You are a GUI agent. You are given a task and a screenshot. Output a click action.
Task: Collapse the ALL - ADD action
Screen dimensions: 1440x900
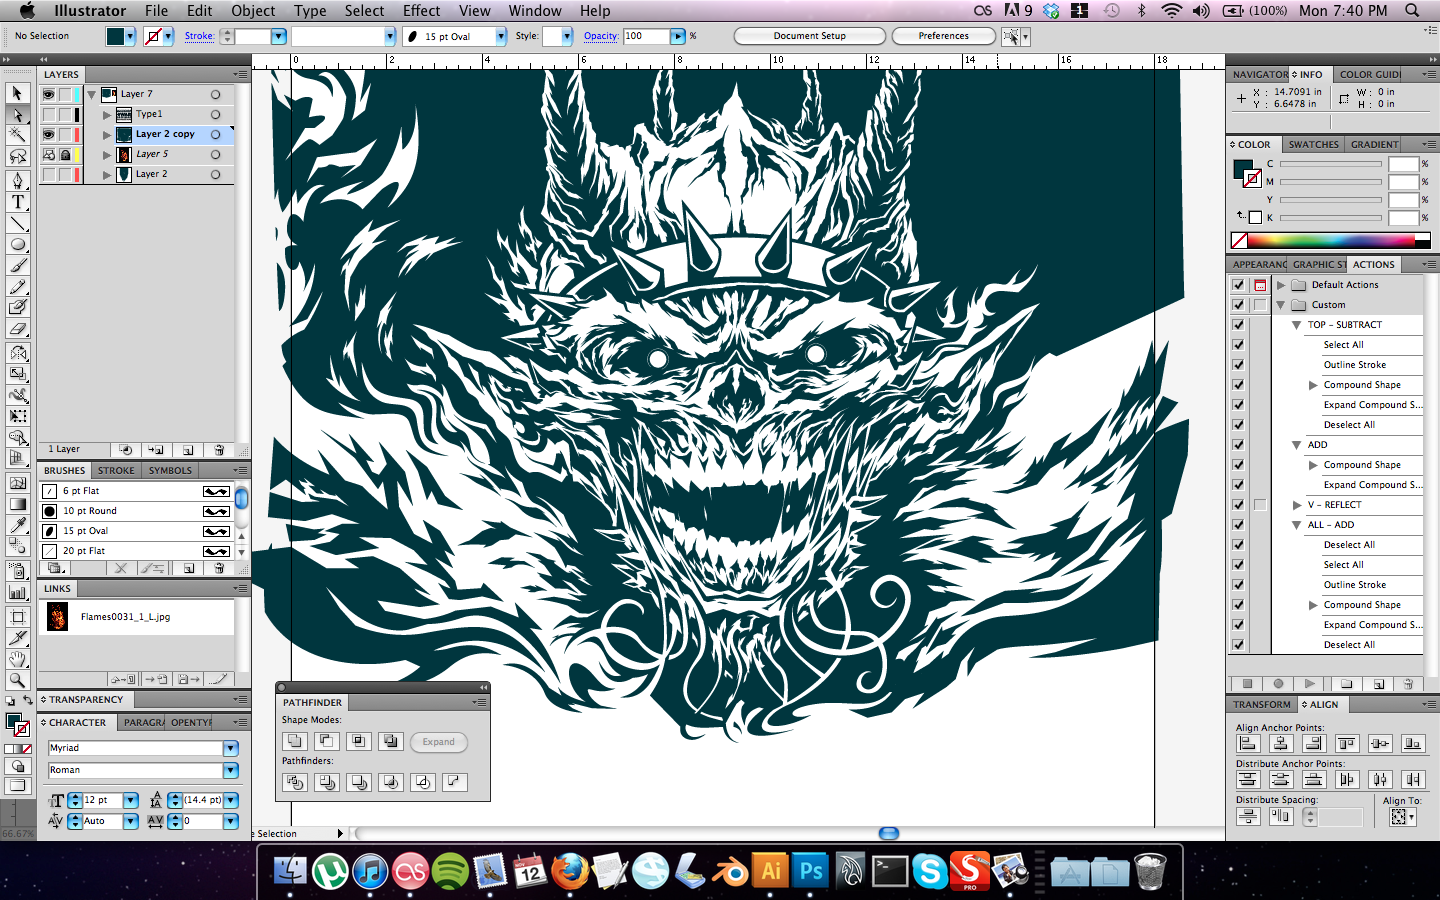pyautogui.click(x=1297, y=525)
